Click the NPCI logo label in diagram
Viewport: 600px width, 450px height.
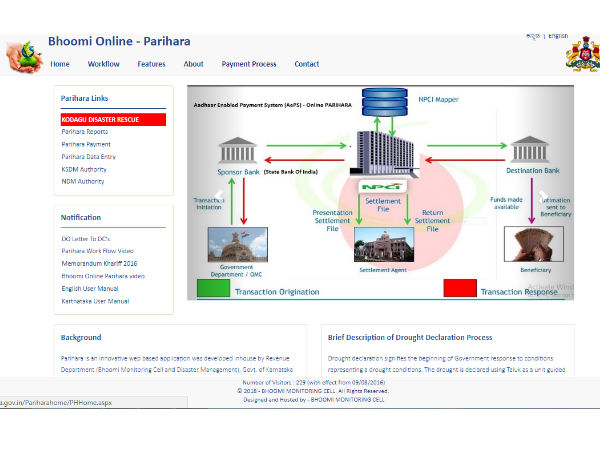383,187
